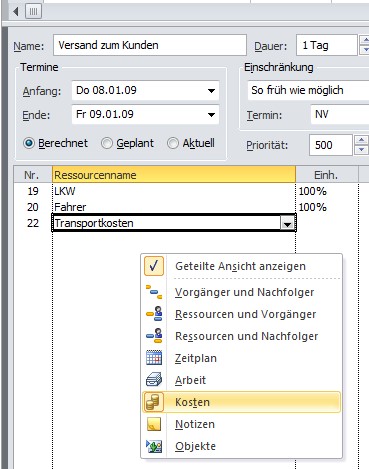This screenshot has width=369, height=469.
Task: Click the Einh. column header
Action: point(327,175)
